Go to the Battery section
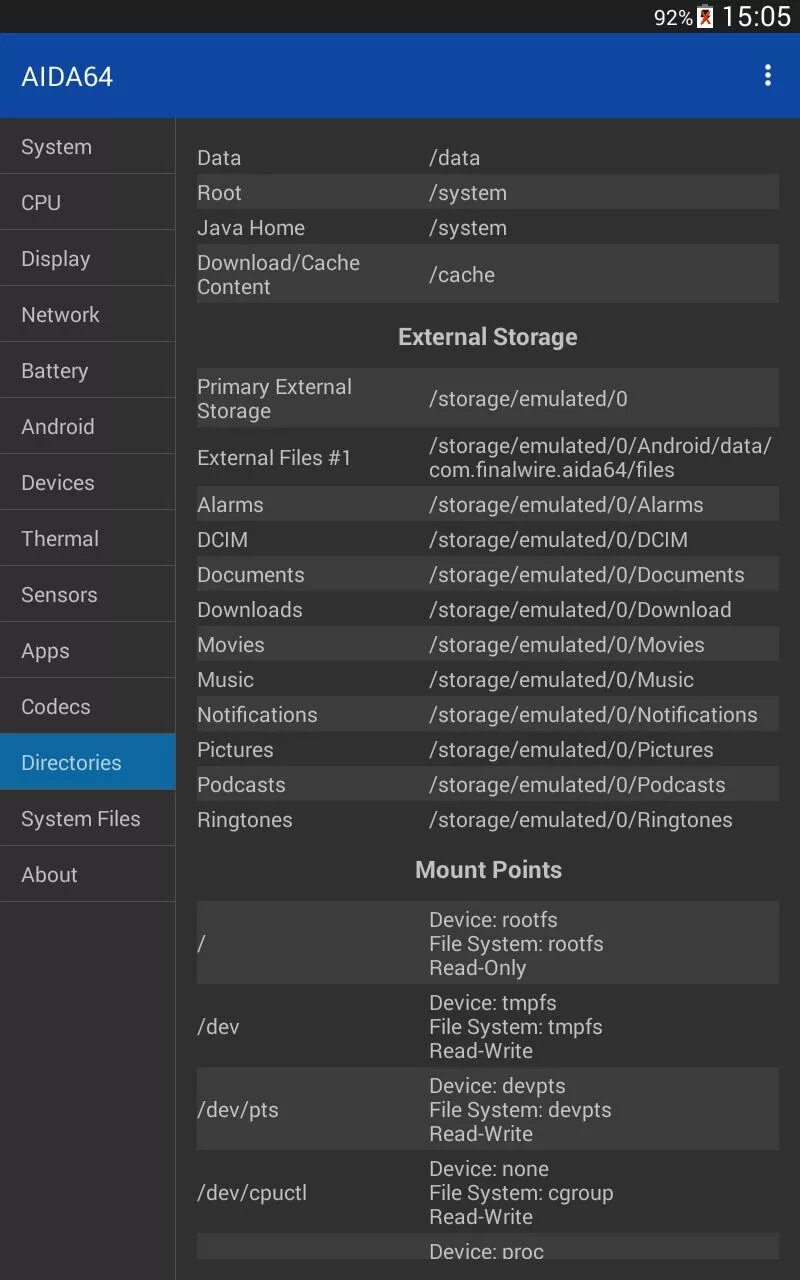 coord(87,371)
